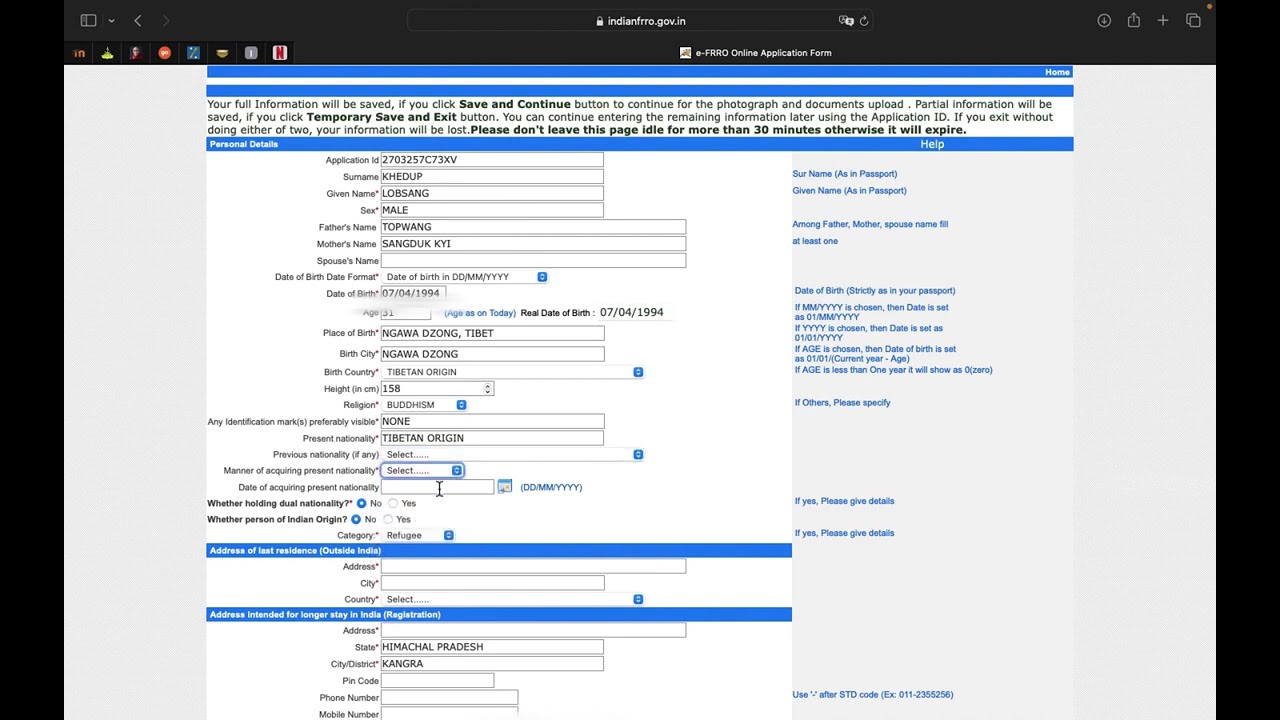
Task: Click the Home link in blue header
Action: pyautogui.click(x=1057, y=72)
